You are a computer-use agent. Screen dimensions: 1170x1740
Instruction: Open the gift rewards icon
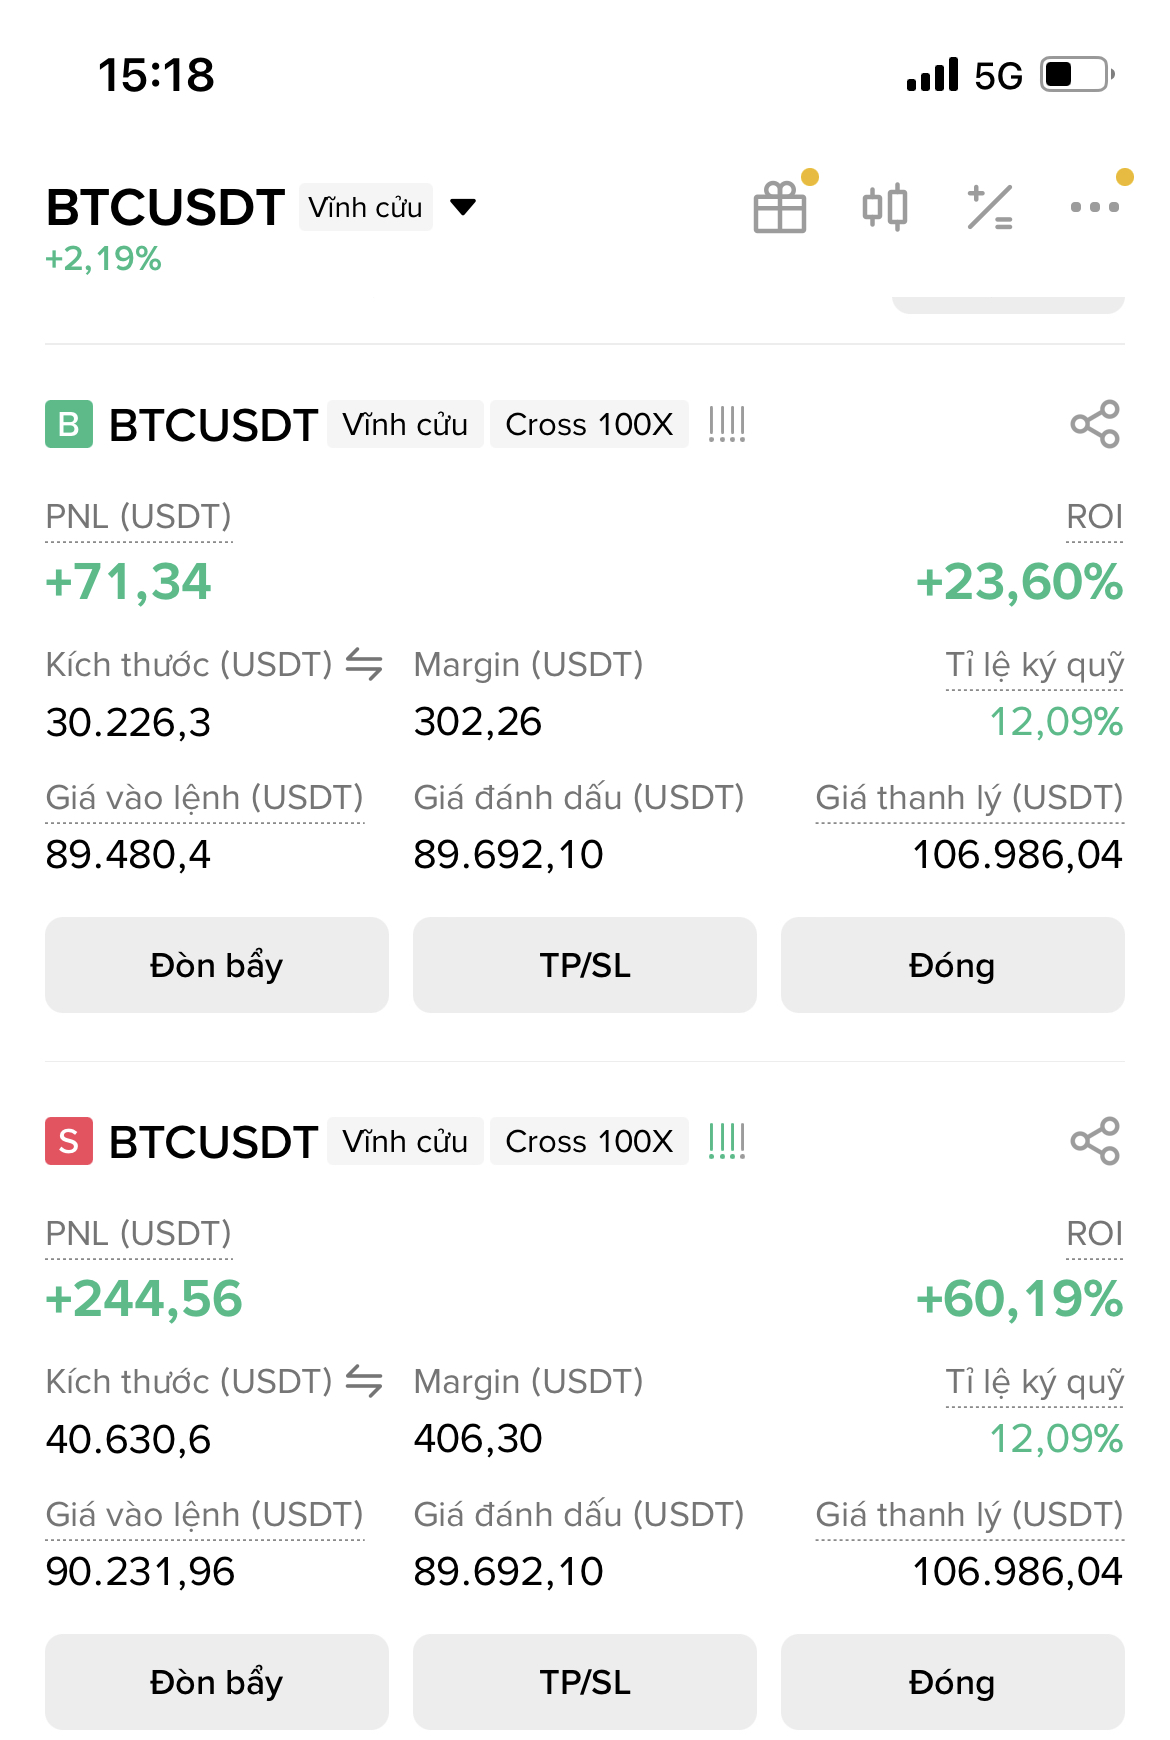(x=780, y=207)
